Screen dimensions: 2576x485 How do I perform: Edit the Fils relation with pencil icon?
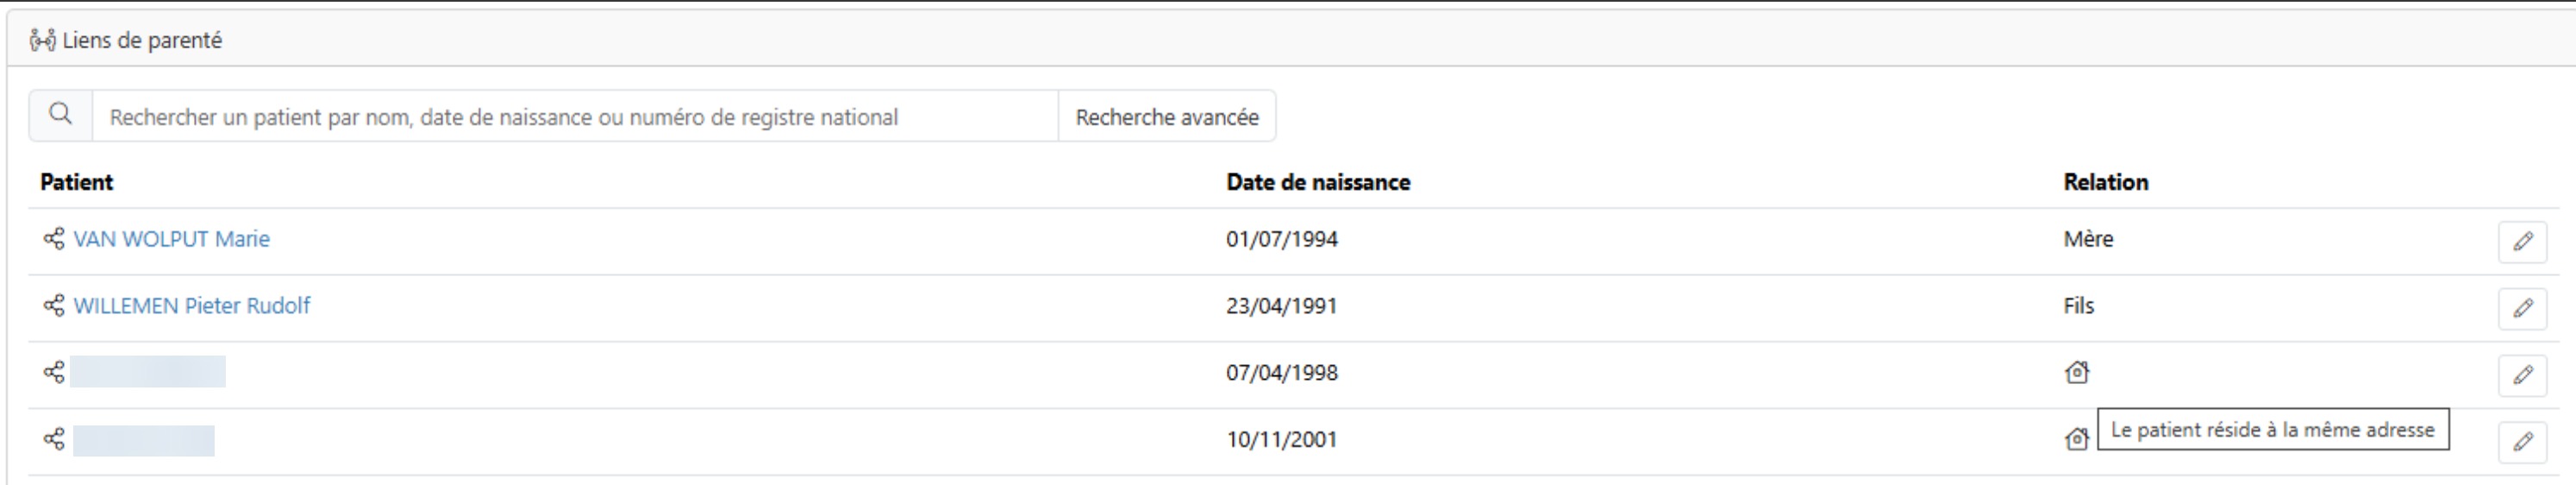point(2522,308)
